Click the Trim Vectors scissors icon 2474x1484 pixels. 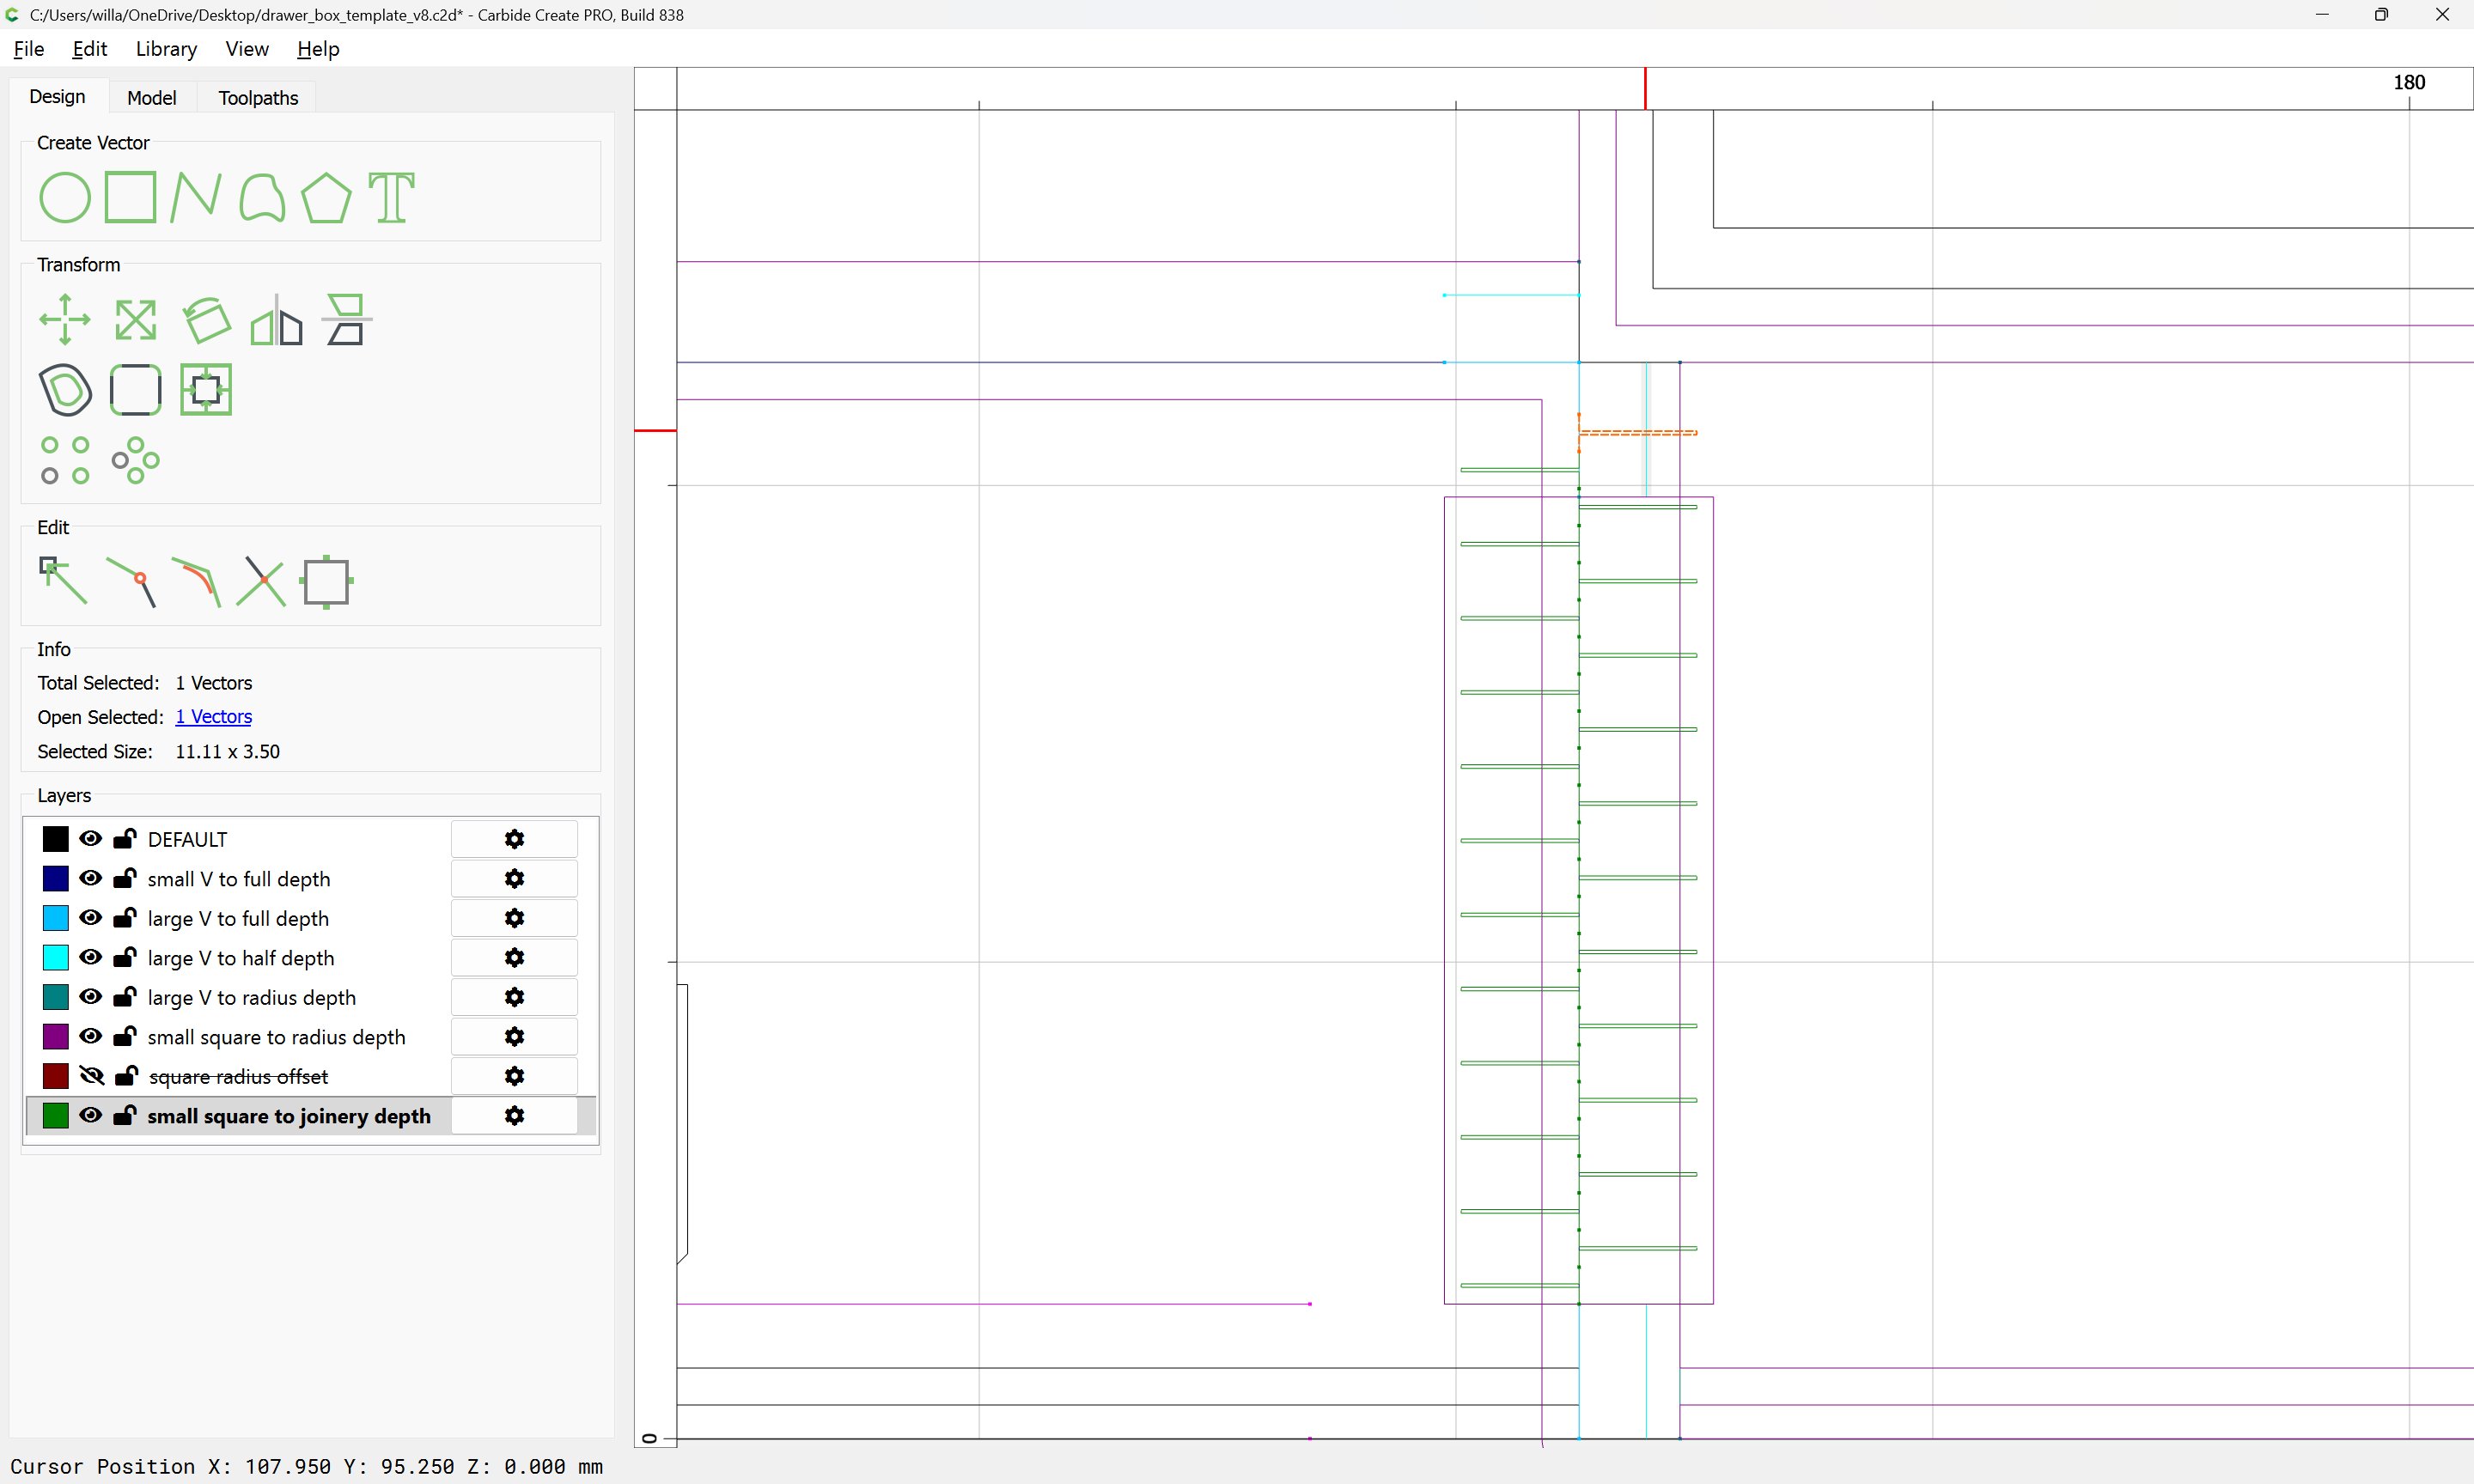pyautogui.click(x=261, y=581)
